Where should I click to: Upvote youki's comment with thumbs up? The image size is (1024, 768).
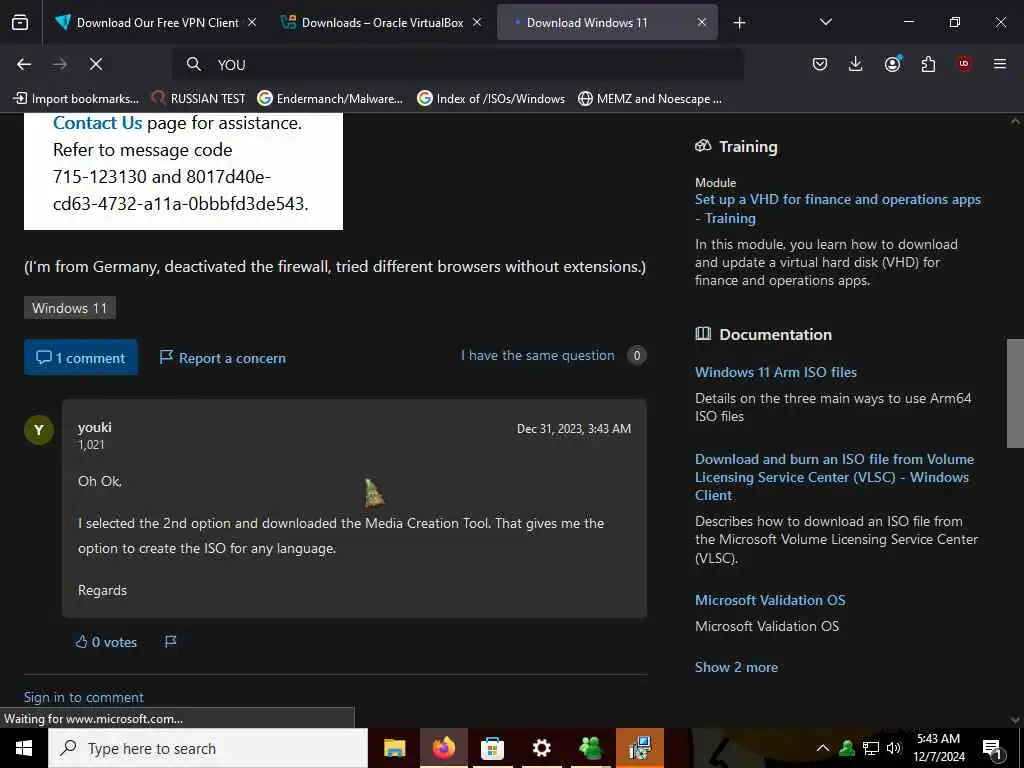click(x=106, y=642)
